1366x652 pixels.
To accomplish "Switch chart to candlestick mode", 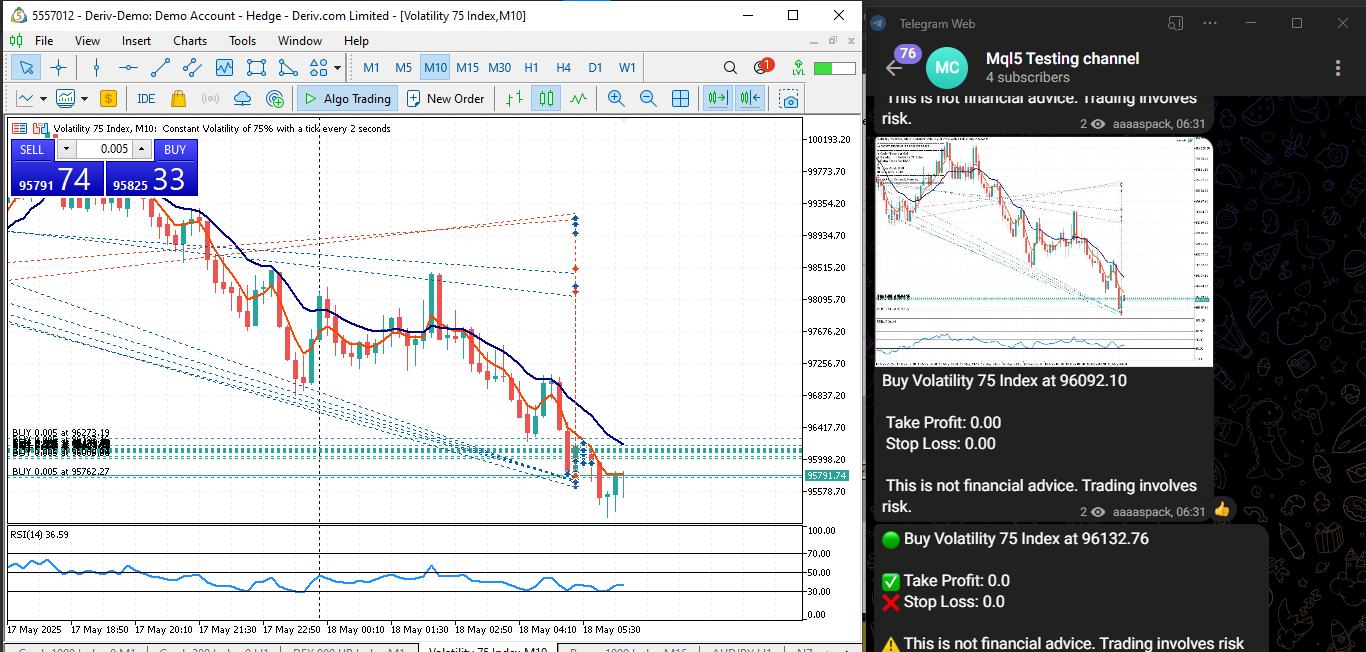I will point(546,99).
